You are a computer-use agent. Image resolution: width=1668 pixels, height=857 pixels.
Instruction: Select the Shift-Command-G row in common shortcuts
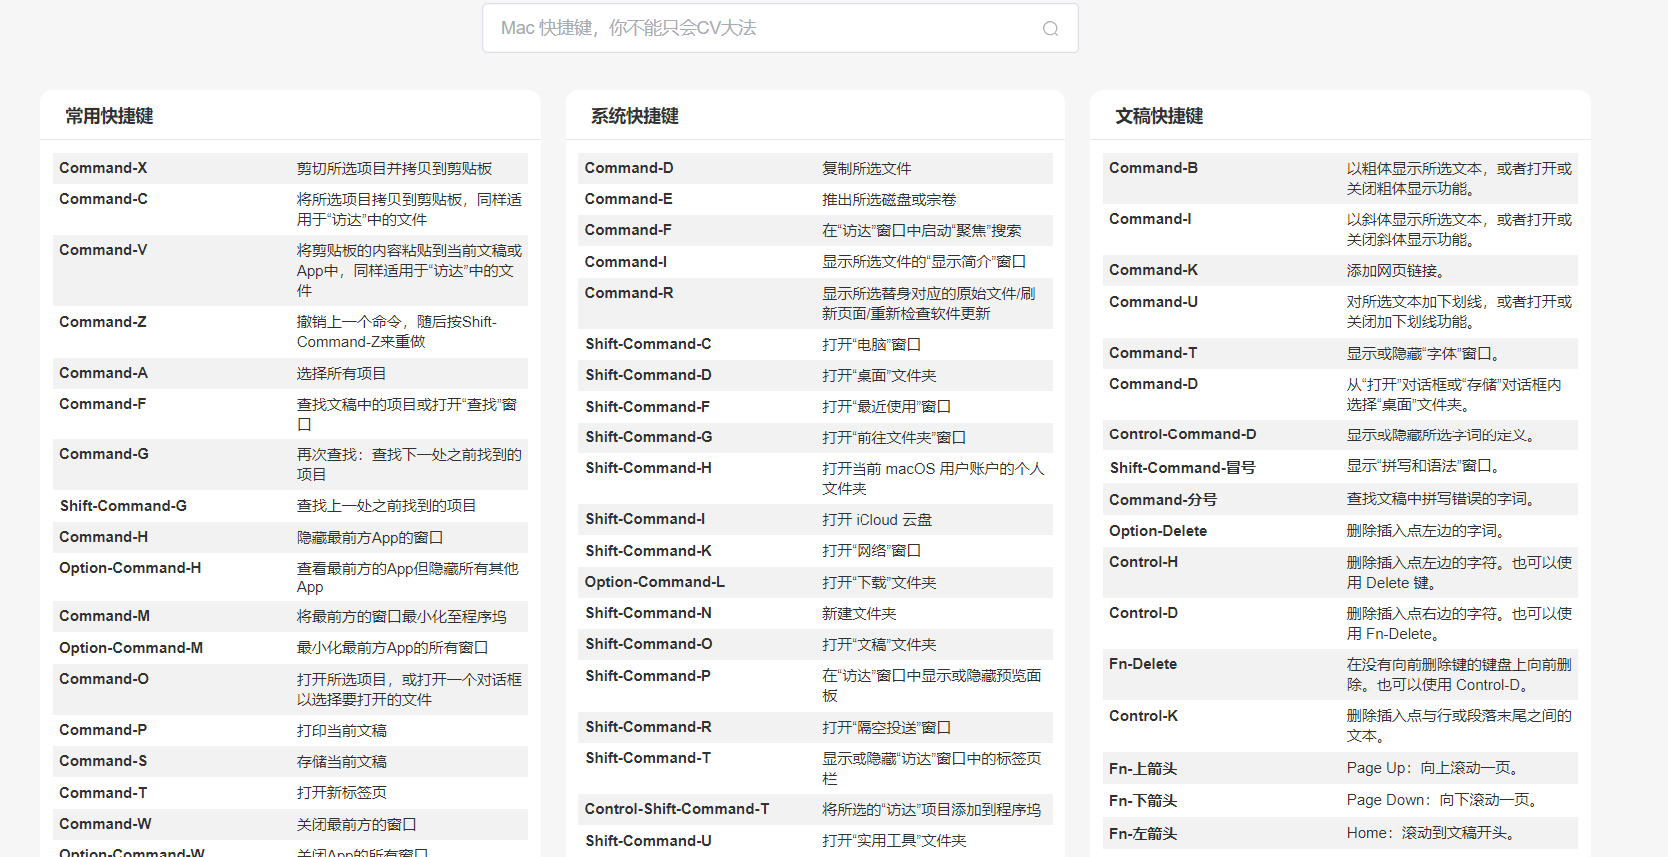click(290, 506)
